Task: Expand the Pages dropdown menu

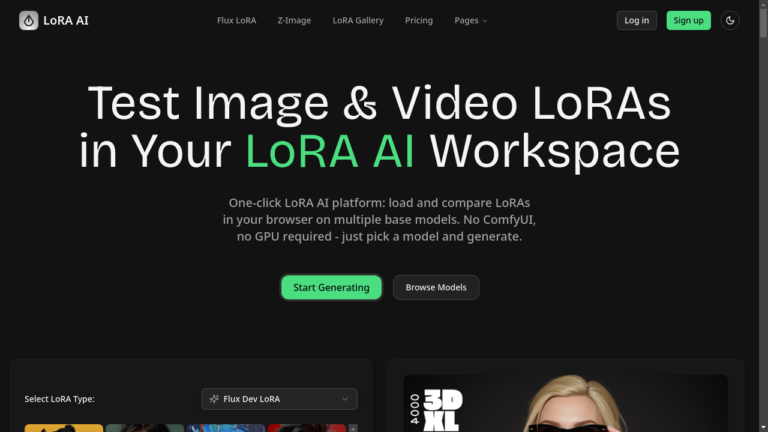Action: coord(471,21)
